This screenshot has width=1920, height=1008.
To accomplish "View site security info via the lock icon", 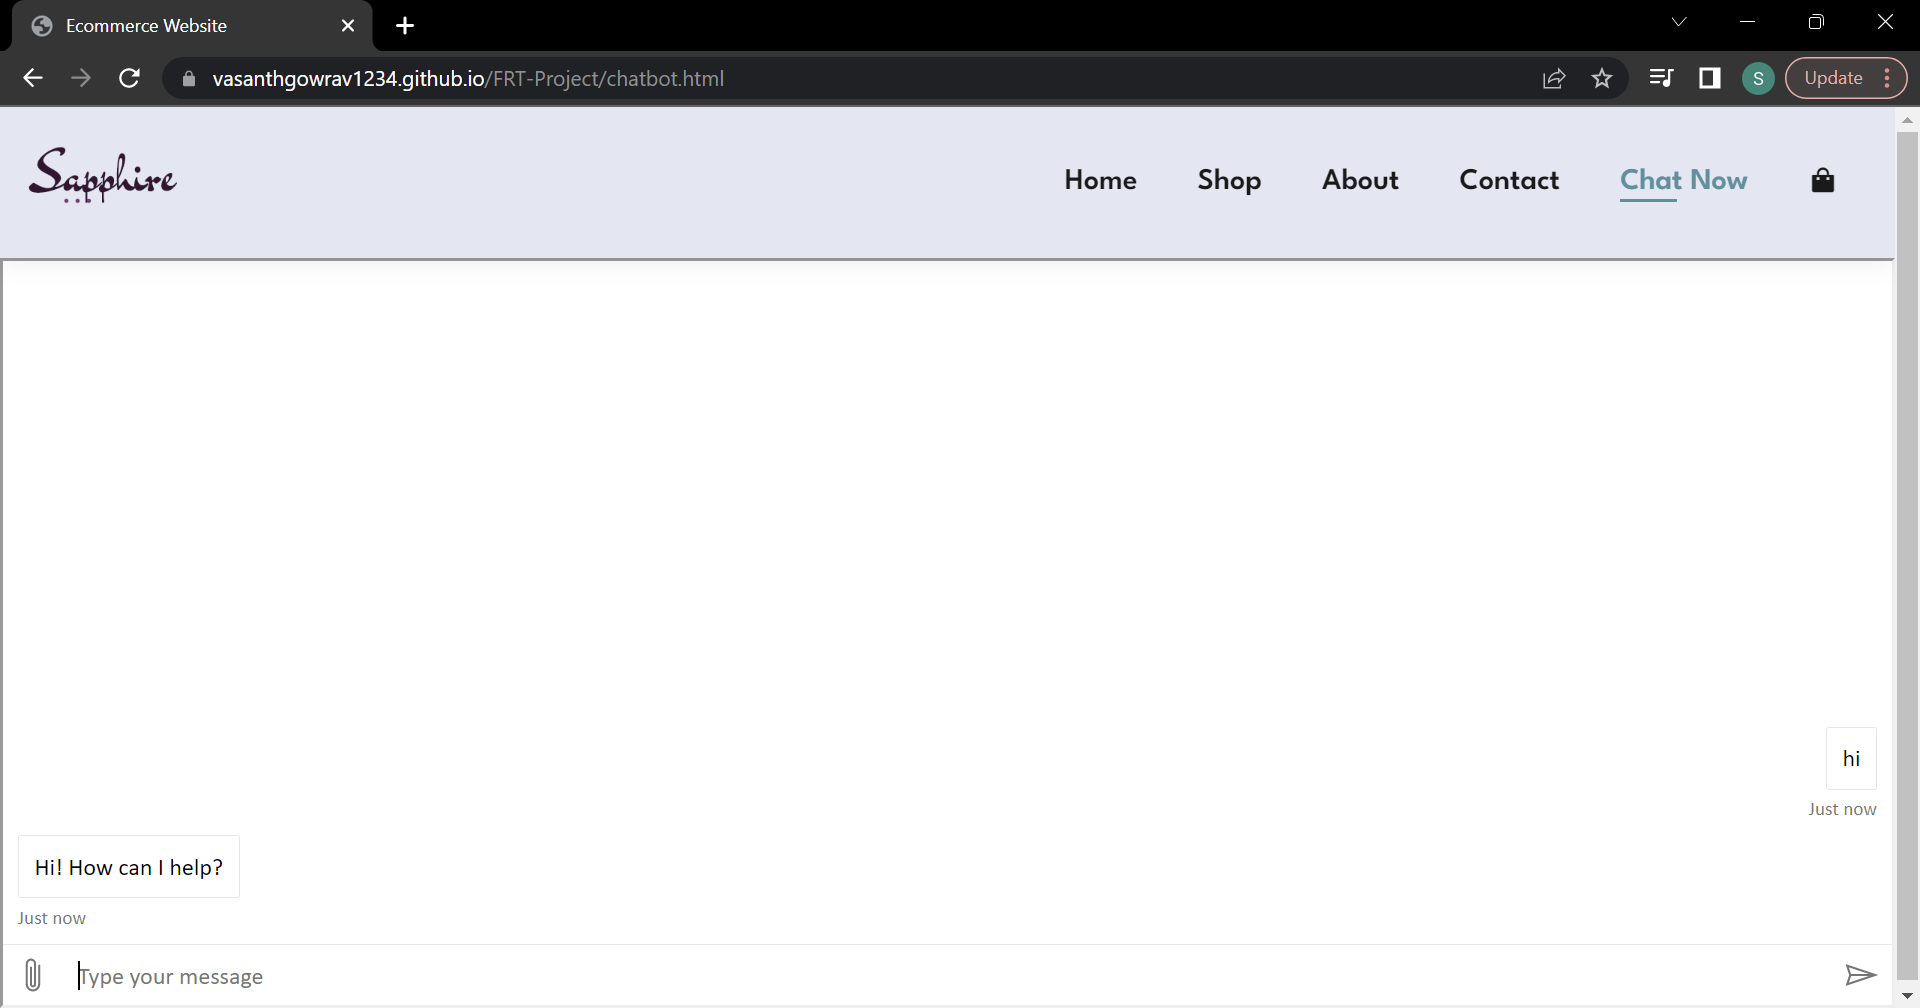I will tap(187, 78).
